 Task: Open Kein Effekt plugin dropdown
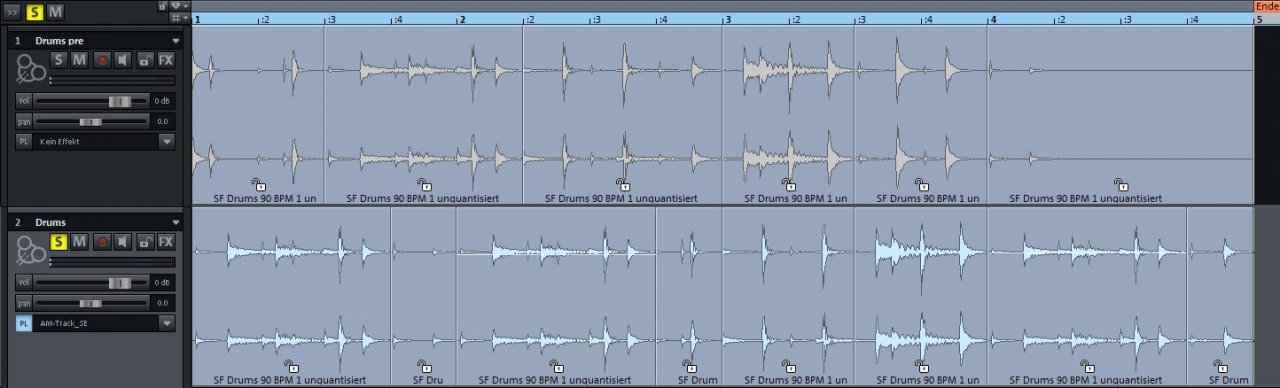coord(166,141)
